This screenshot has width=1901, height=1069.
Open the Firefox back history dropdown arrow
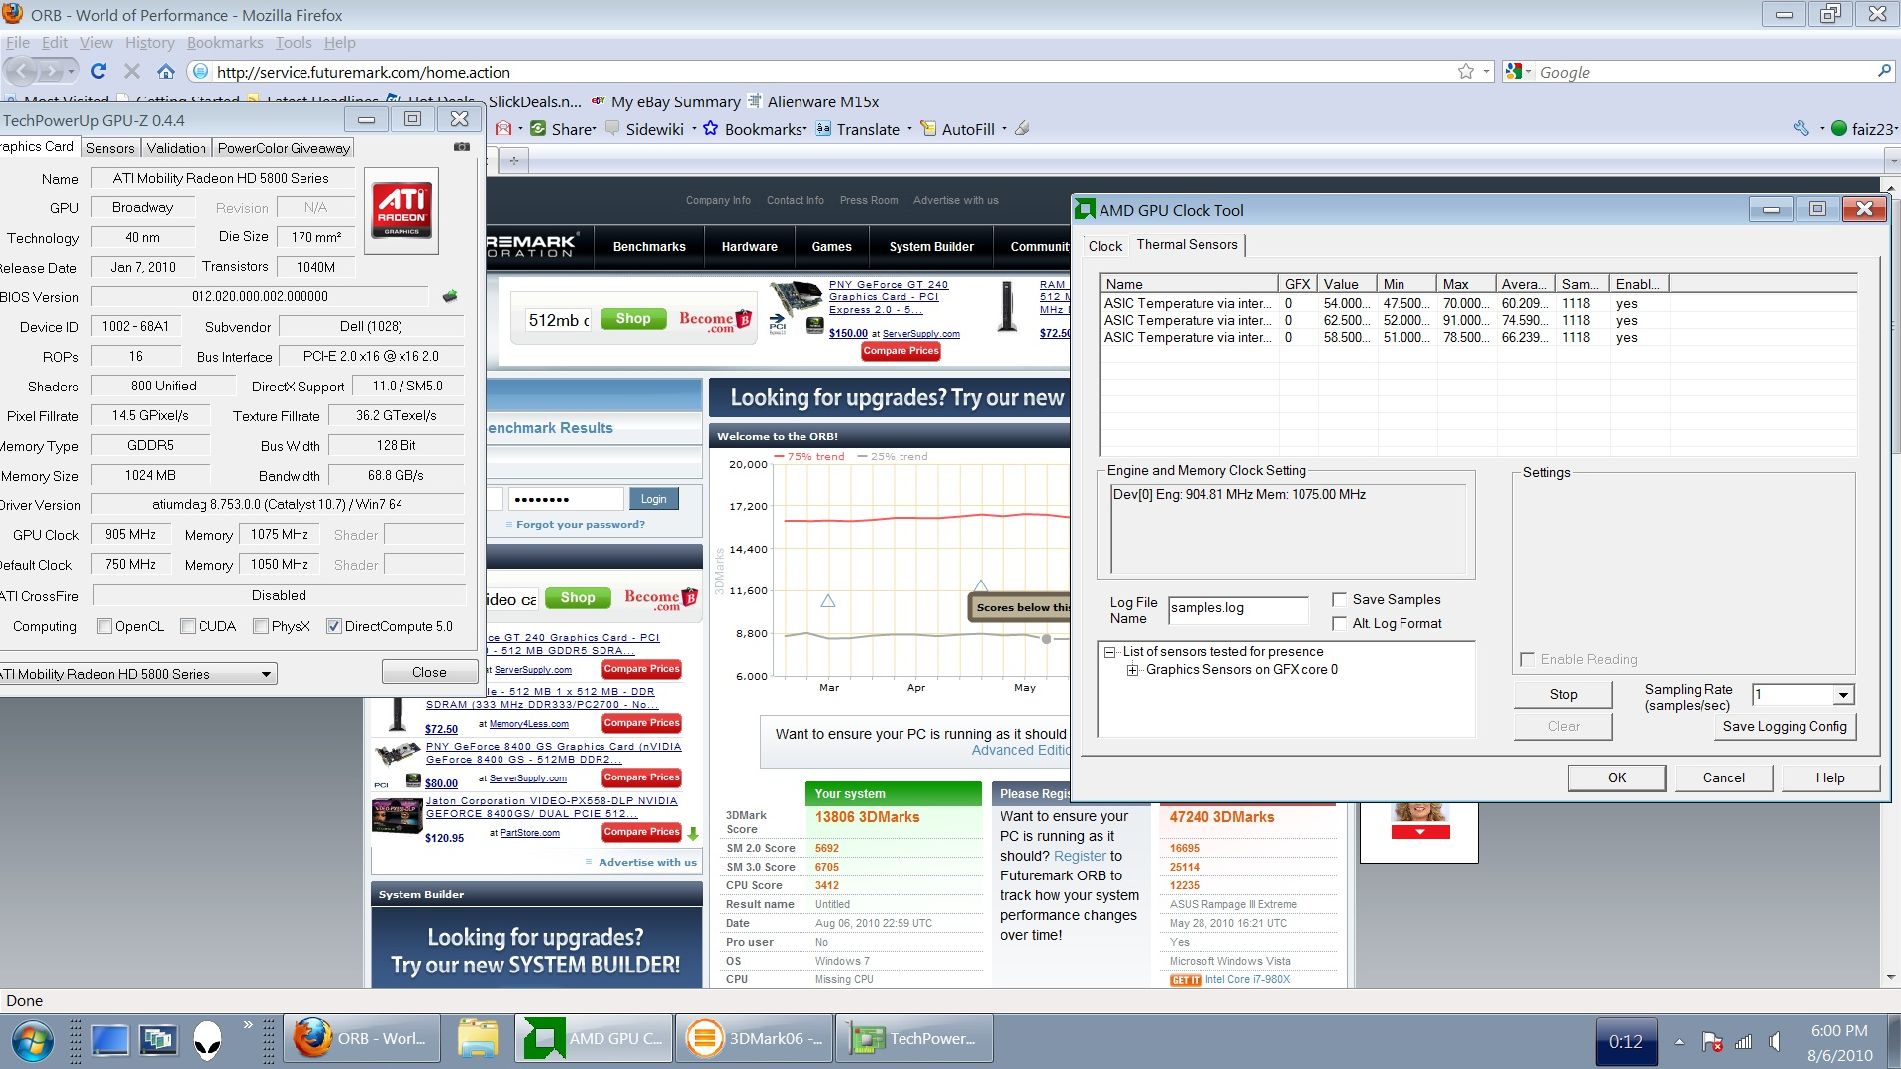point(71,71)
